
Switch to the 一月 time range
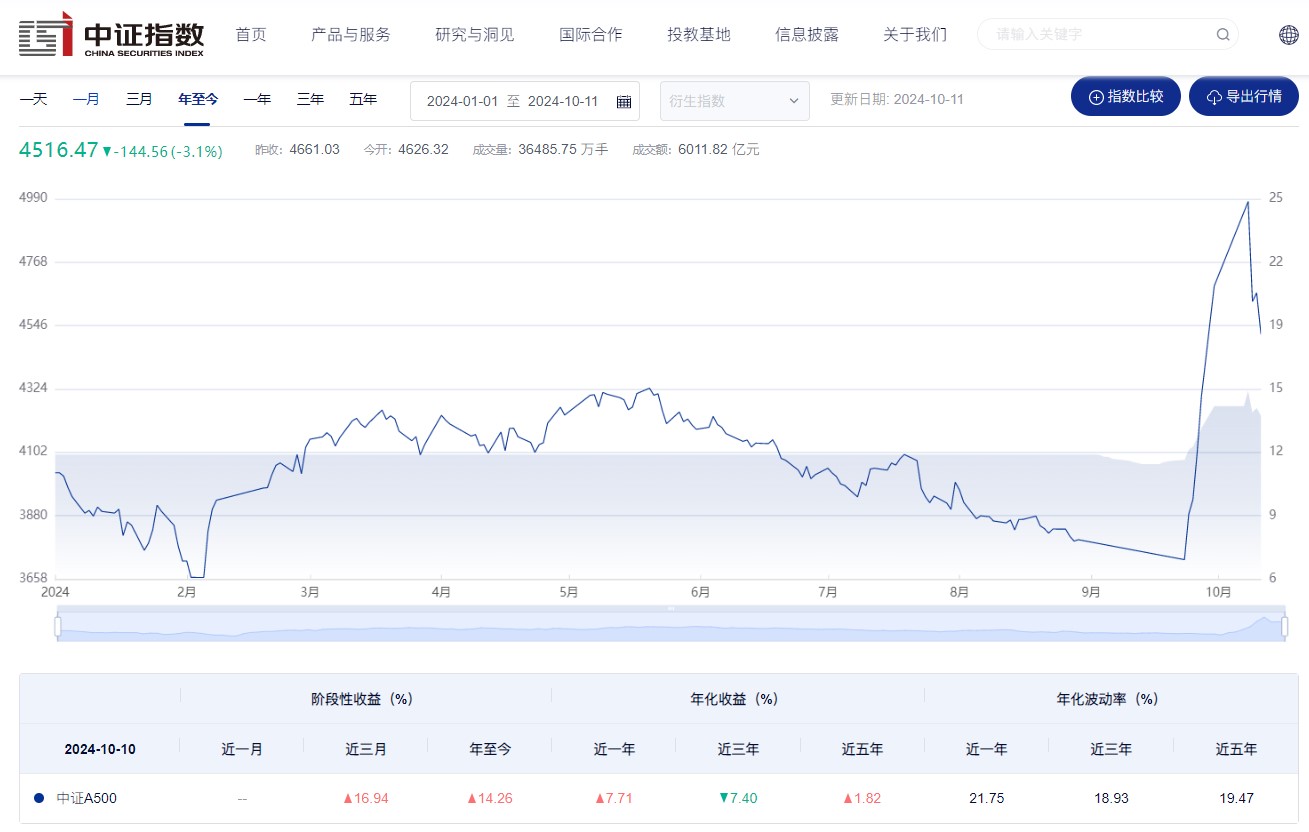point(86,99)
